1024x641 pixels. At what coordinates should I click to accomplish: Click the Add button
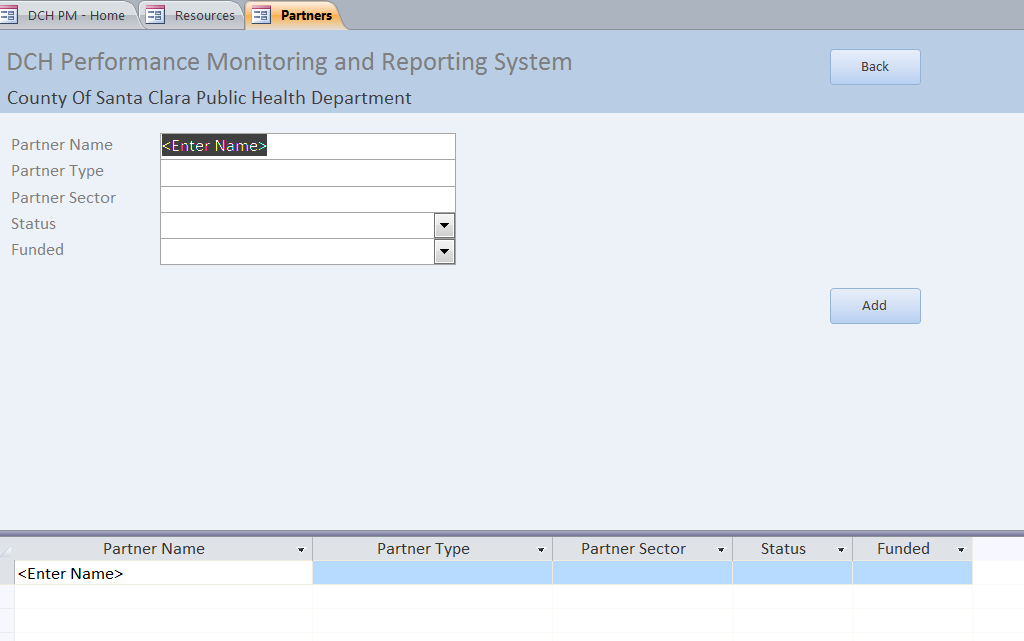874,306
